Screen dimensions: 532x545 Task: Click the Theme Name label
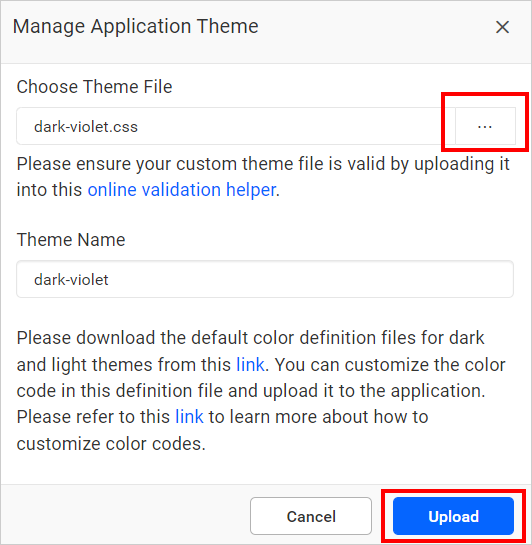(71, 239)
